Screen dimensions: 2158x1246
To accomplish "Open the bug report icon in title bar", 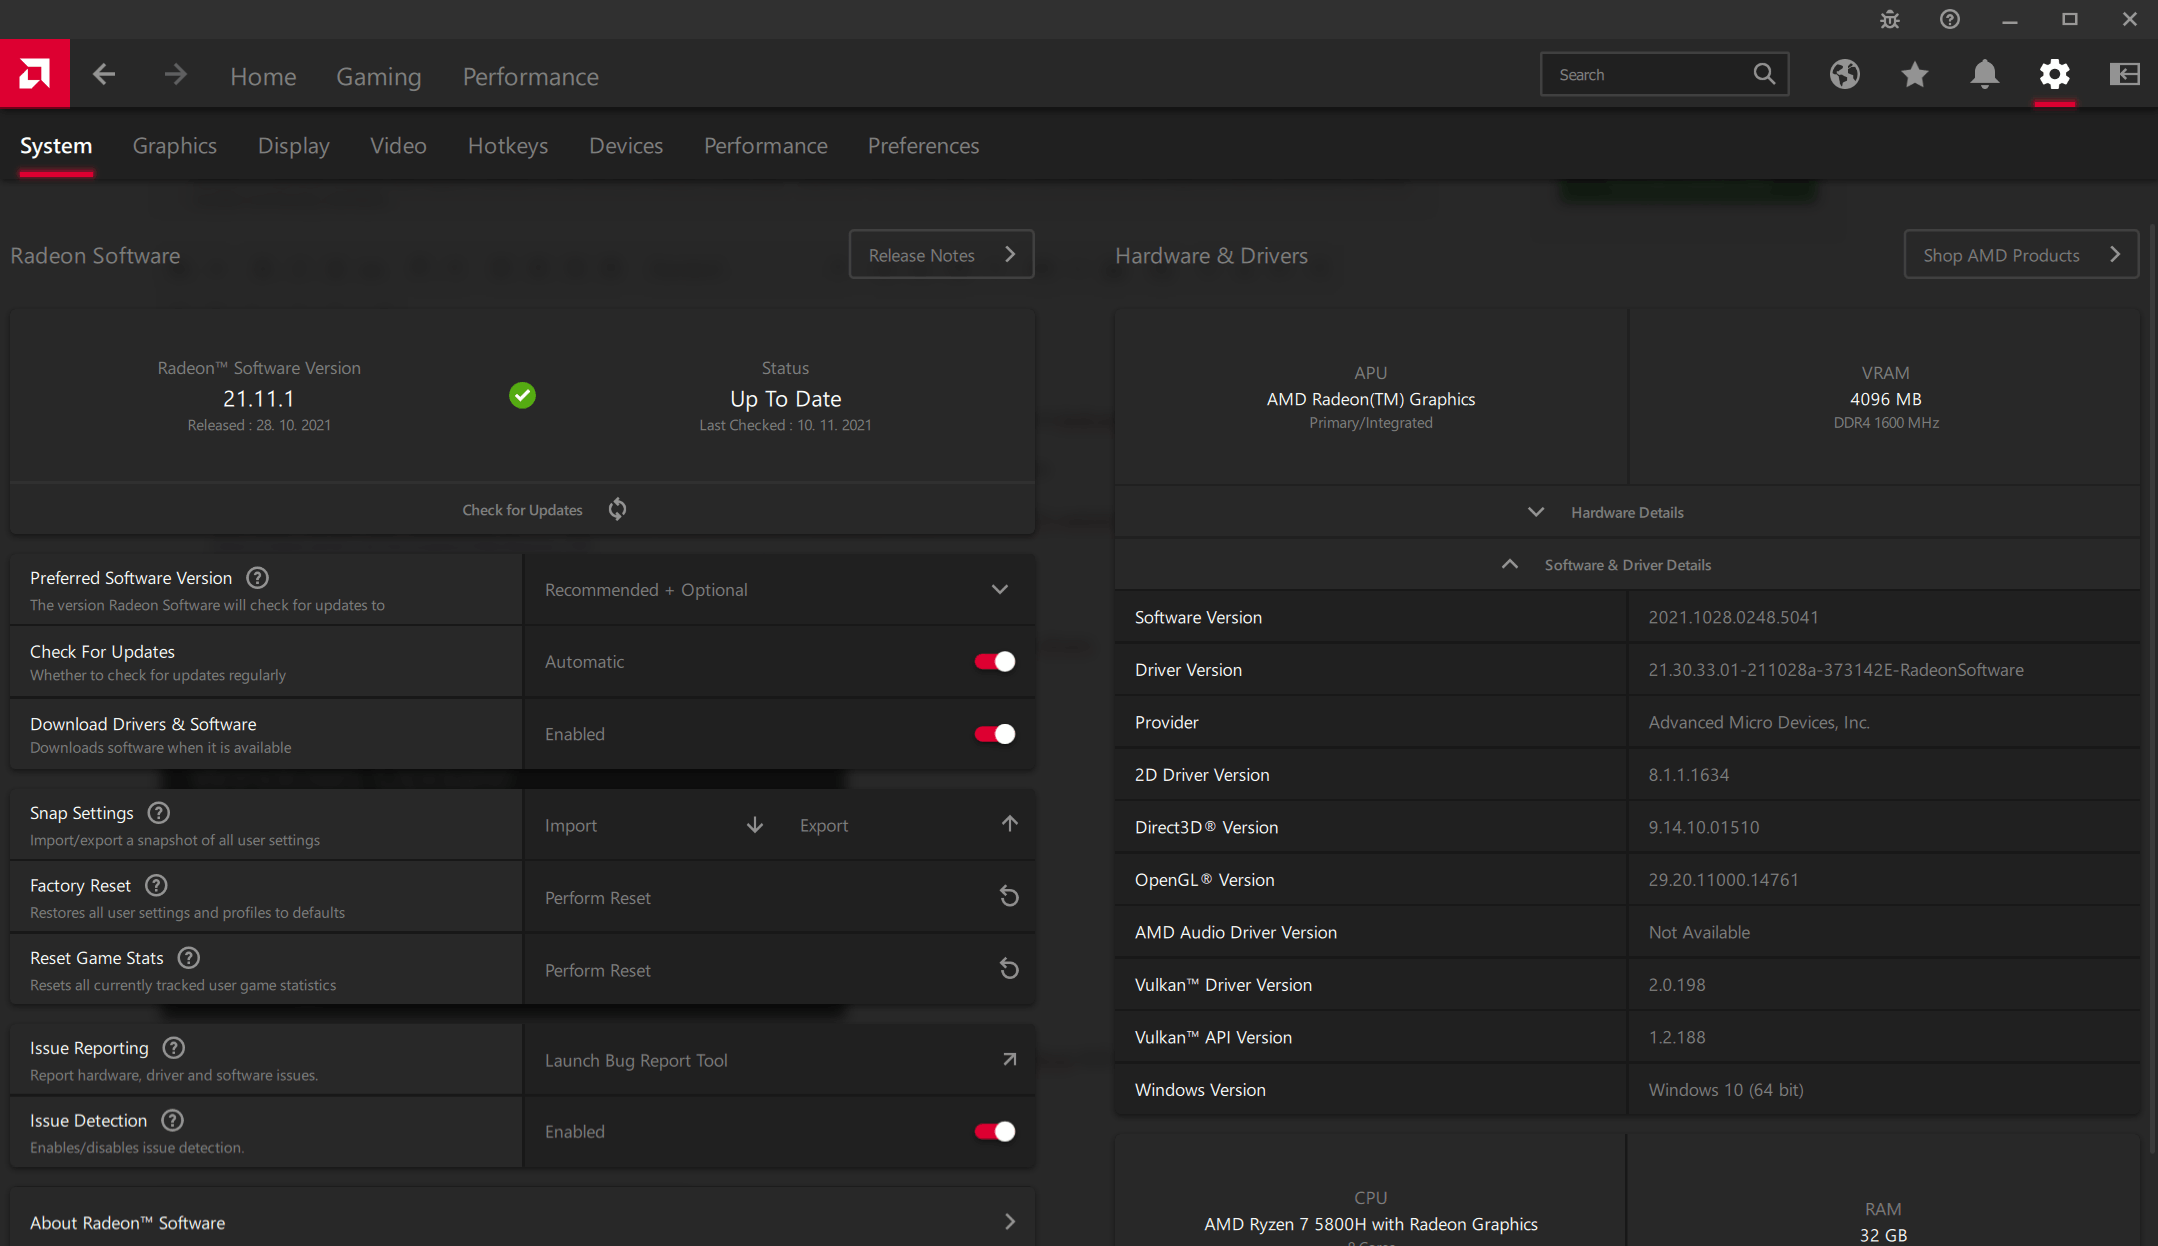I will point(1889,20).
